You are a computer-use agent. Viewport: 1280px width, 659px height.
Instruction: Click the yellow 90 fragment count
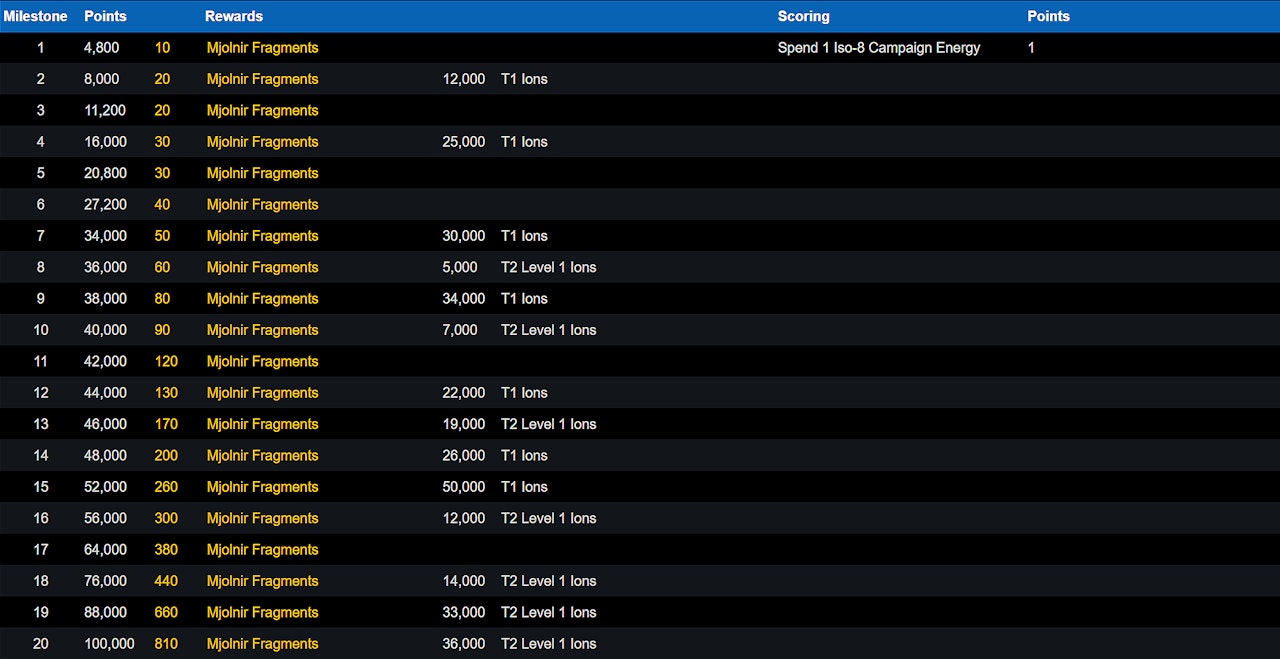[x=162, y=330]
